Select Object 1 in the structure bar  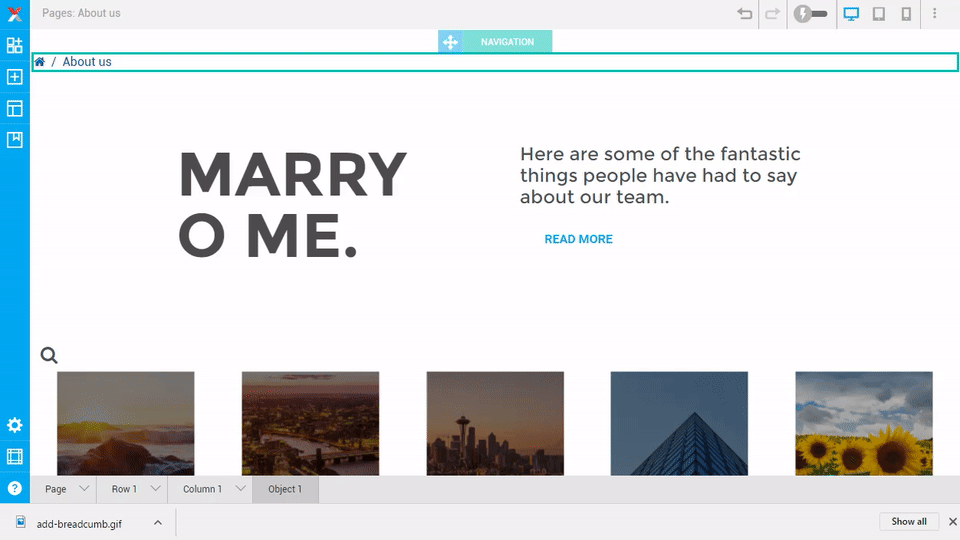click(x=285, y=489)
